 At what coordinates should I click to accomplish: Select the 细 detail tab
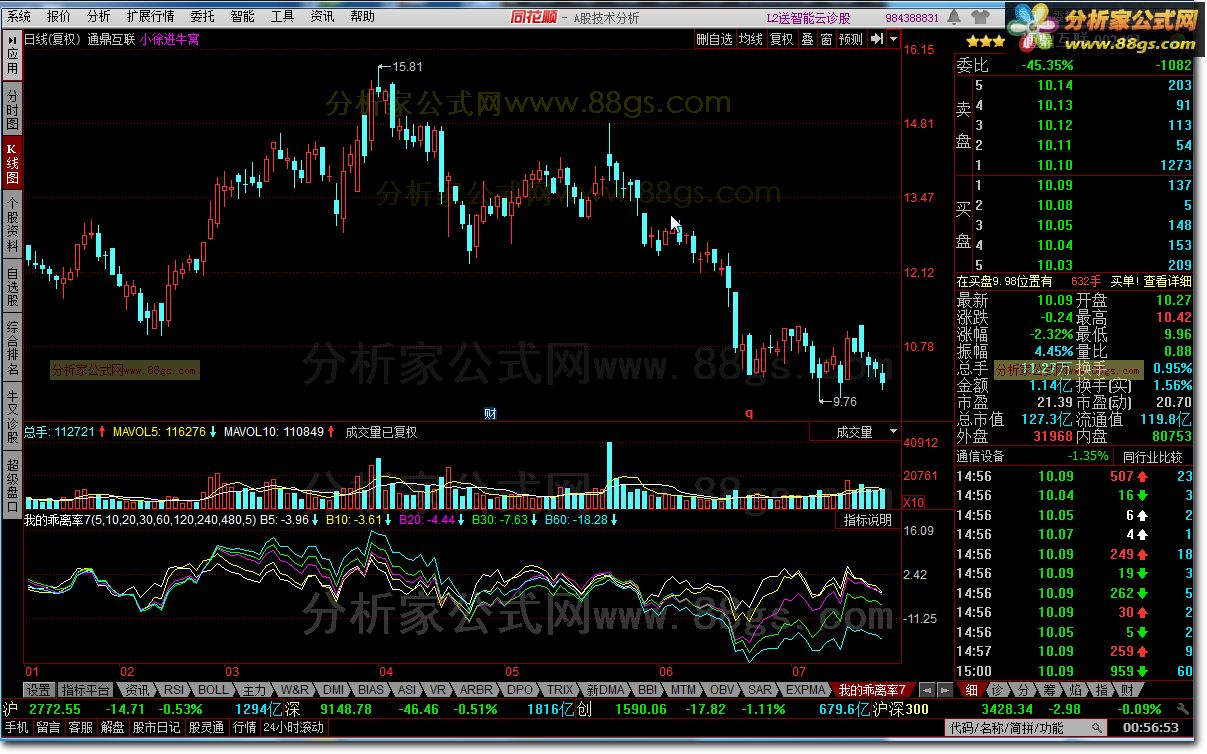click(971, 690)
